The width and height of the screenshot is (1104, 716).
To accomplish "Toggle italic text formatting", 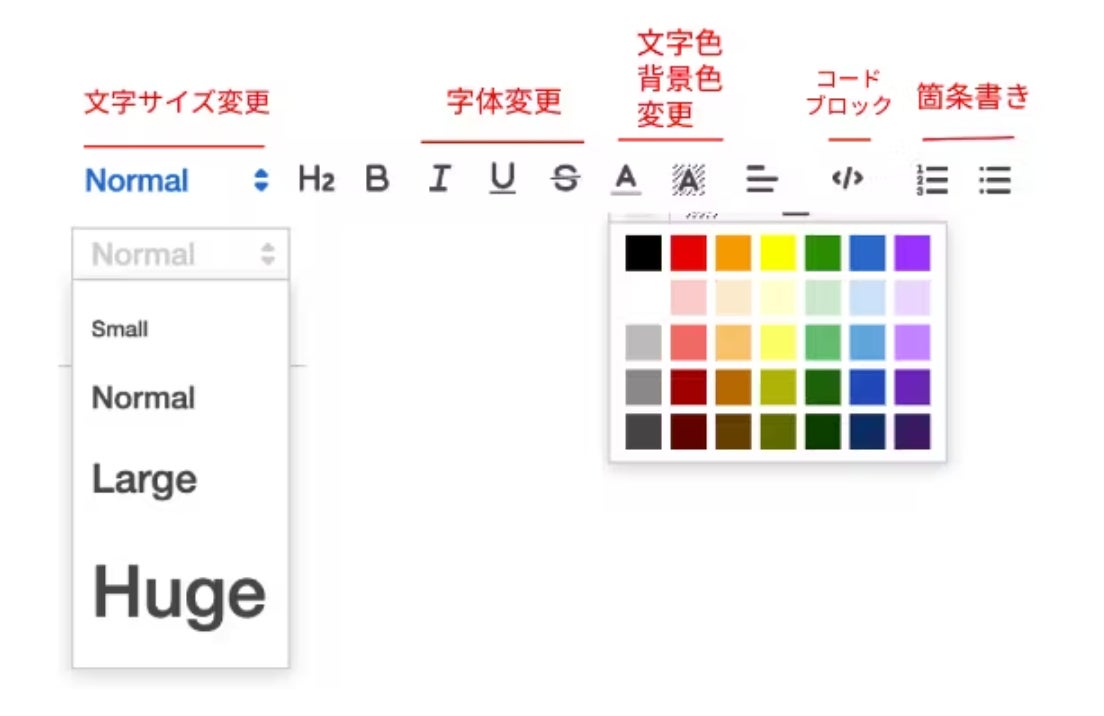I will (x=438, y=180).
